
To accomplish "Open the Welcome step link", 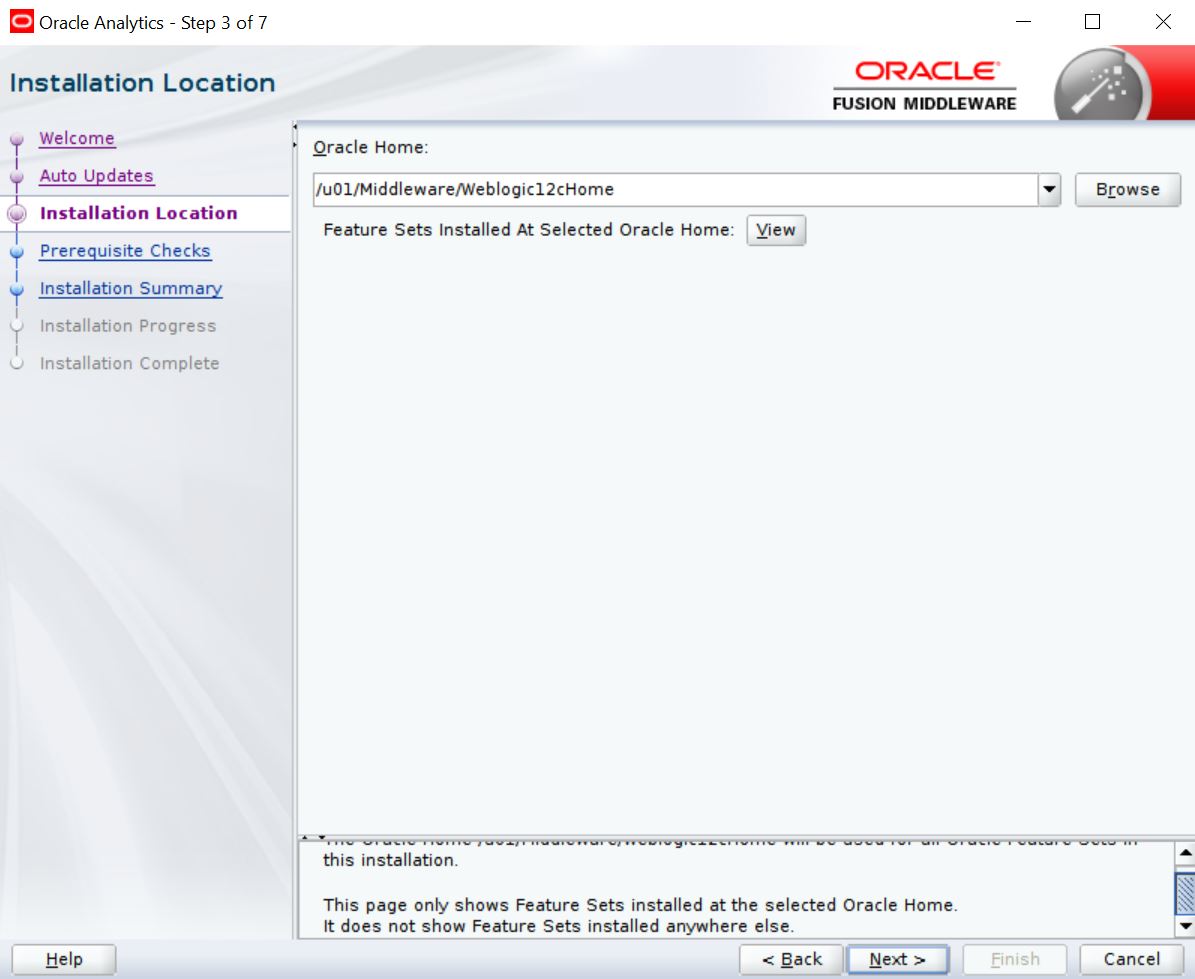I will [x=77, y=139].
